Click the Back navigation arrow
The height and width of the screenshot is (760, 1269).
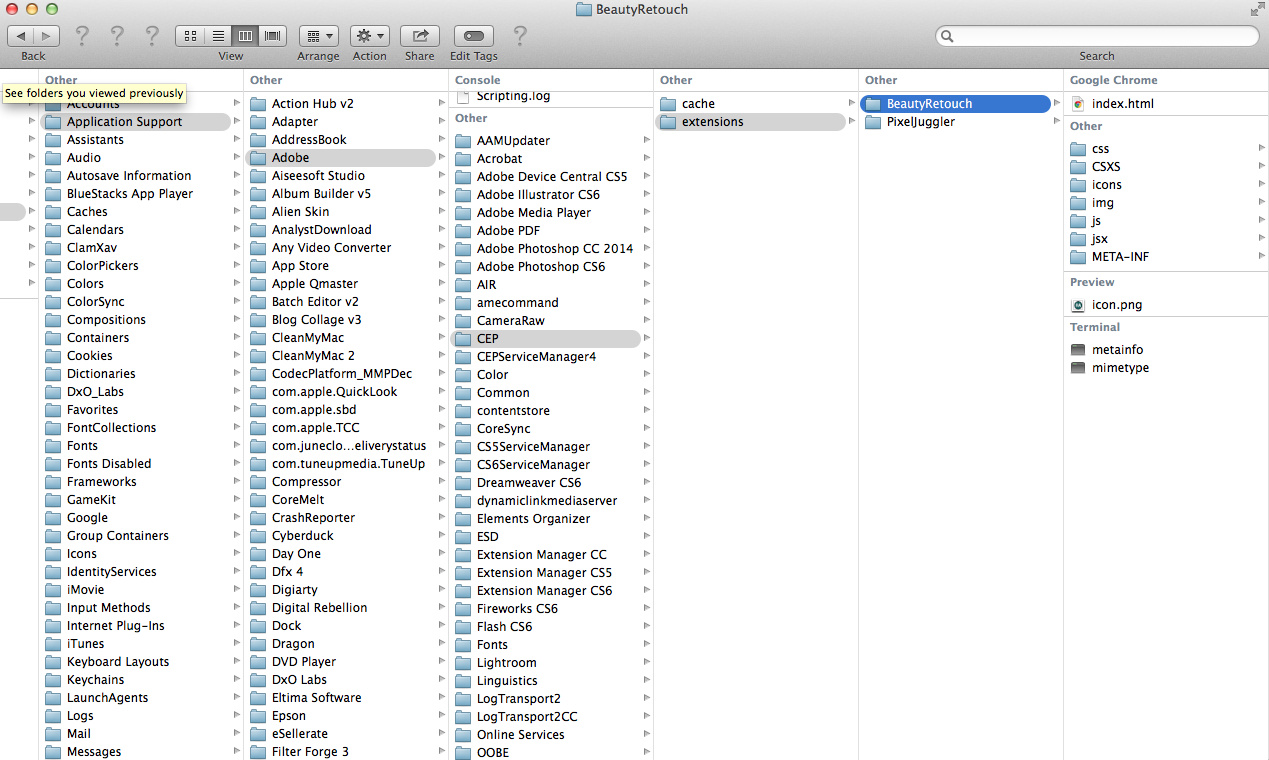tap(21, 36)
